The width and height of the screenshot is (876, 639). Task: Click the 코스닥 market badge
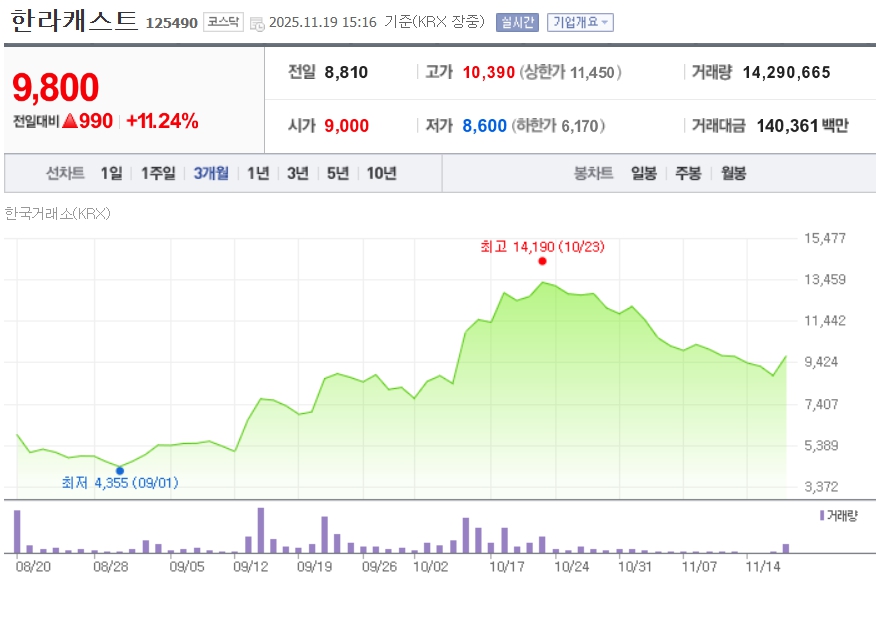(x=222, y=21)
